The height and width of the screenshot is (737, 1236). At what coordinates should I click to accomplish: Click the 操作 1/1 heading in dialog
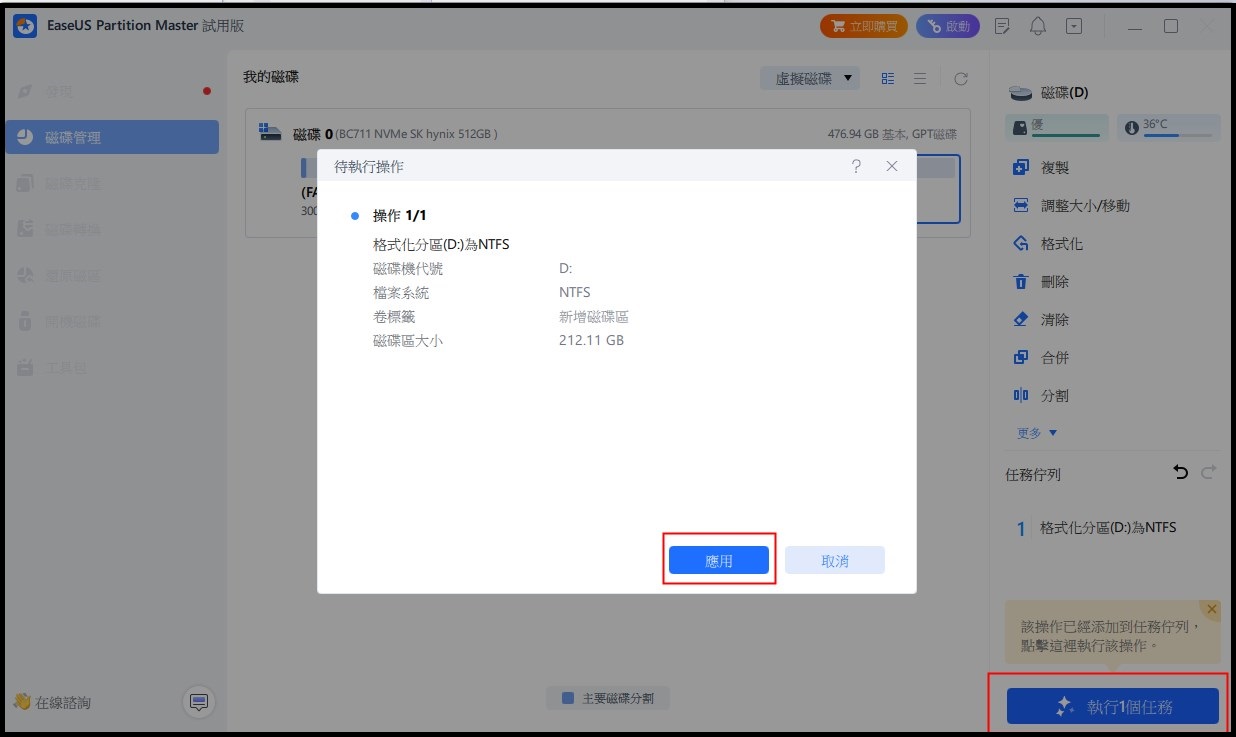tap(399, 216)
